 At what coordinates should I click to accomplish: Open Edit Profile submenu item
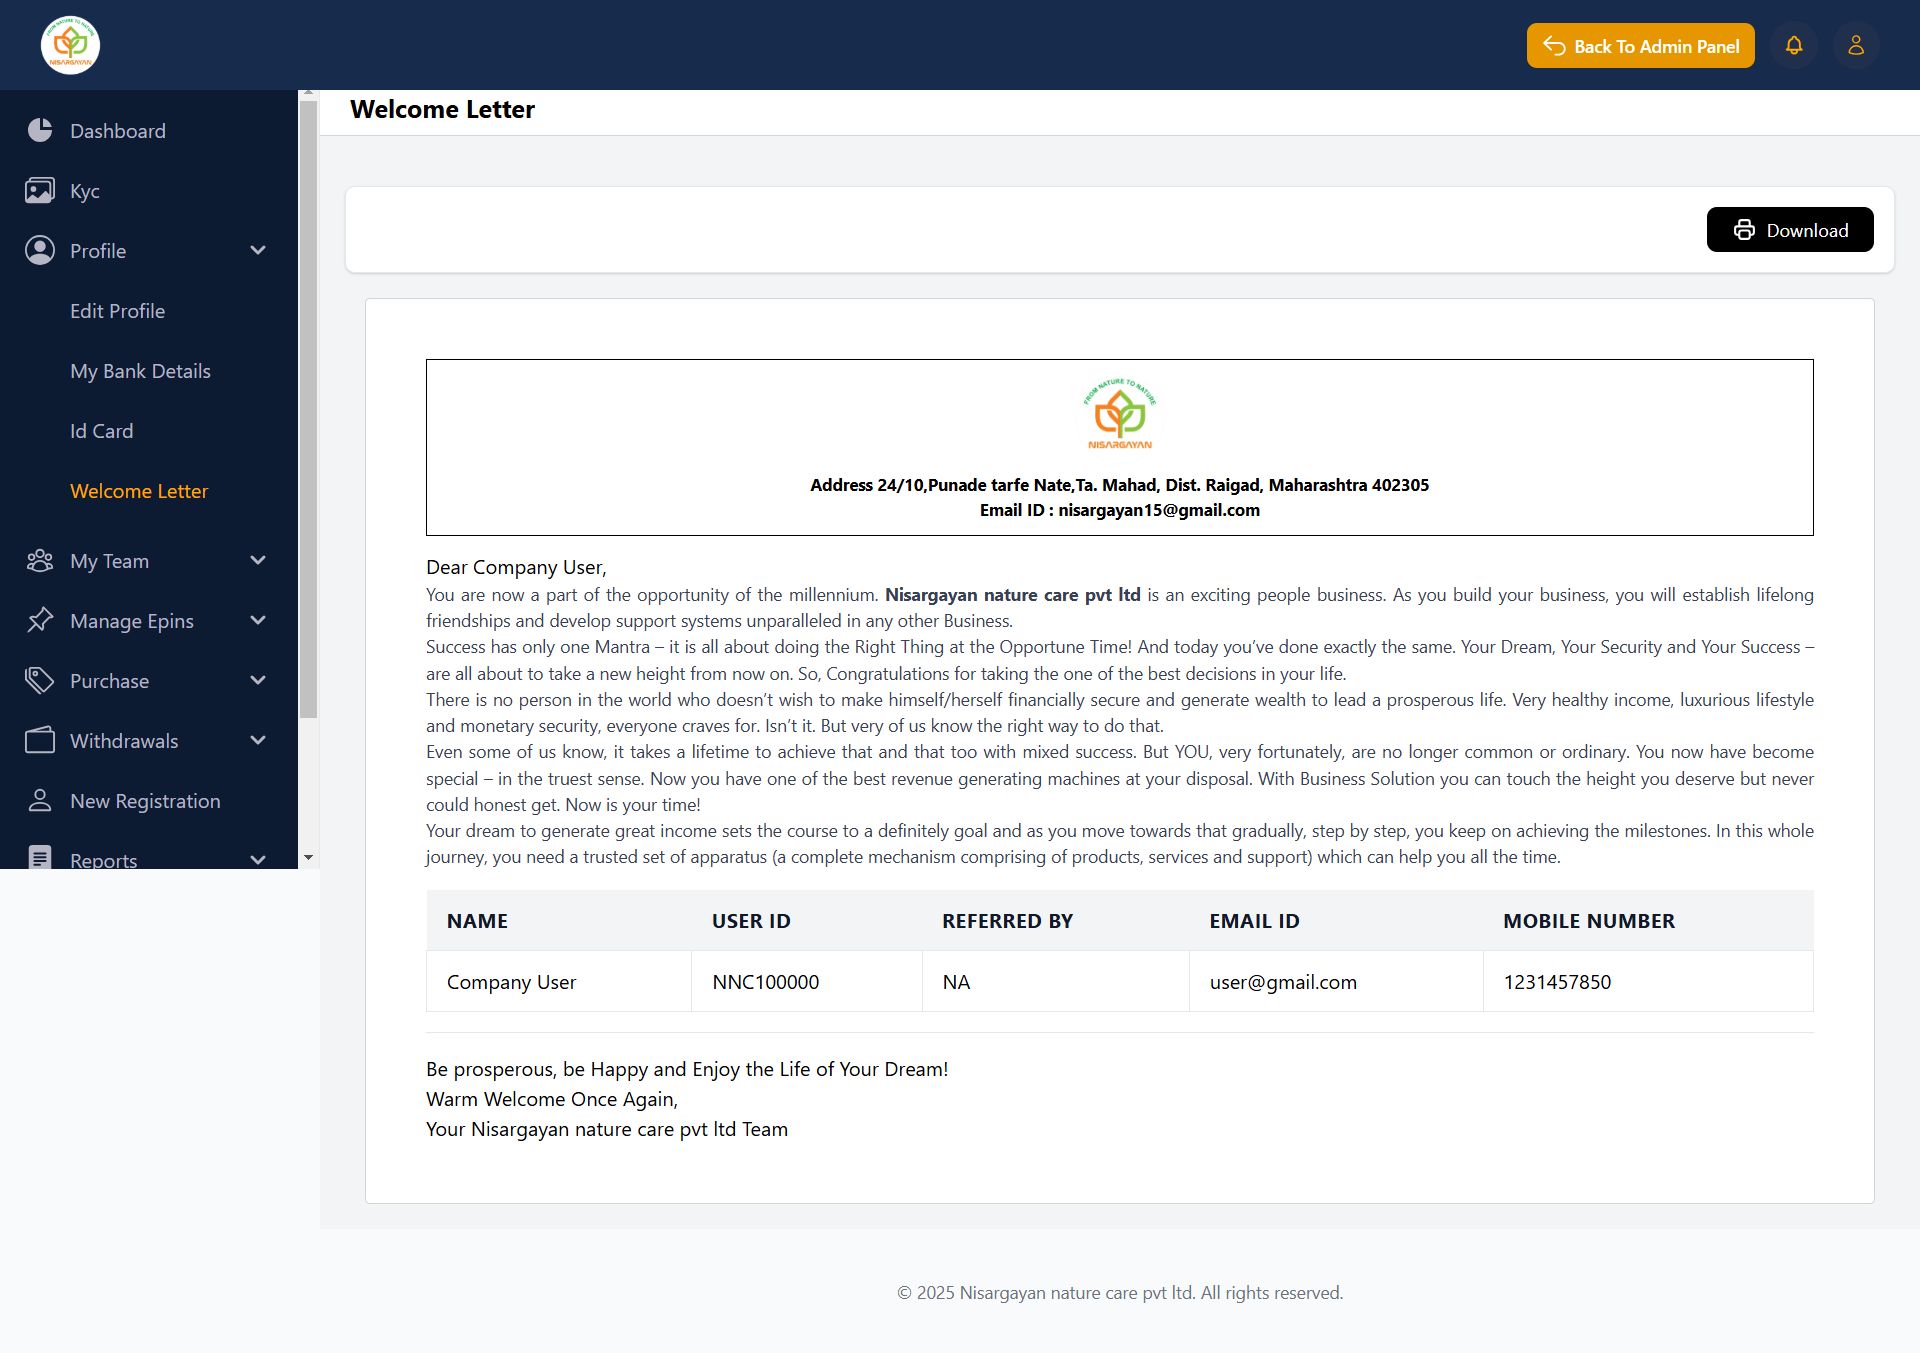[x=118, y=311]
